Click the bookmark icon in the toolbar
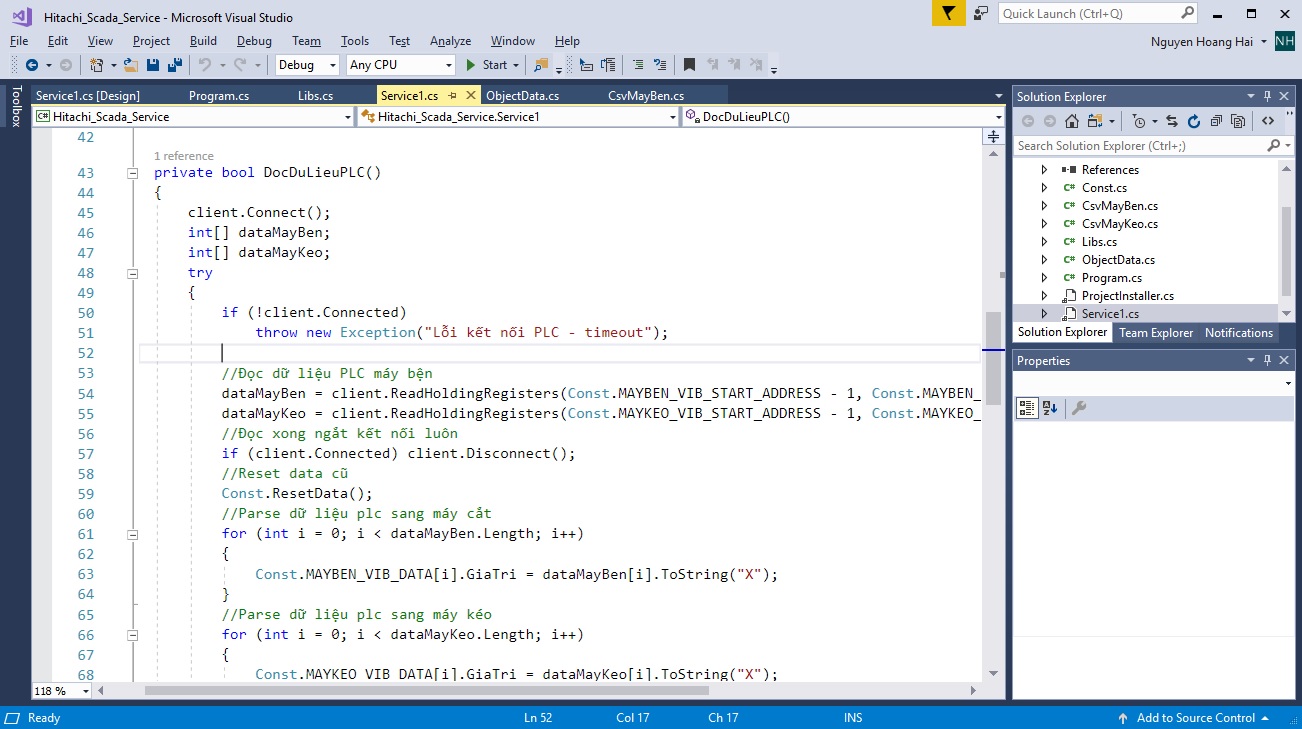1302x729 pixels. coord(689,65)
